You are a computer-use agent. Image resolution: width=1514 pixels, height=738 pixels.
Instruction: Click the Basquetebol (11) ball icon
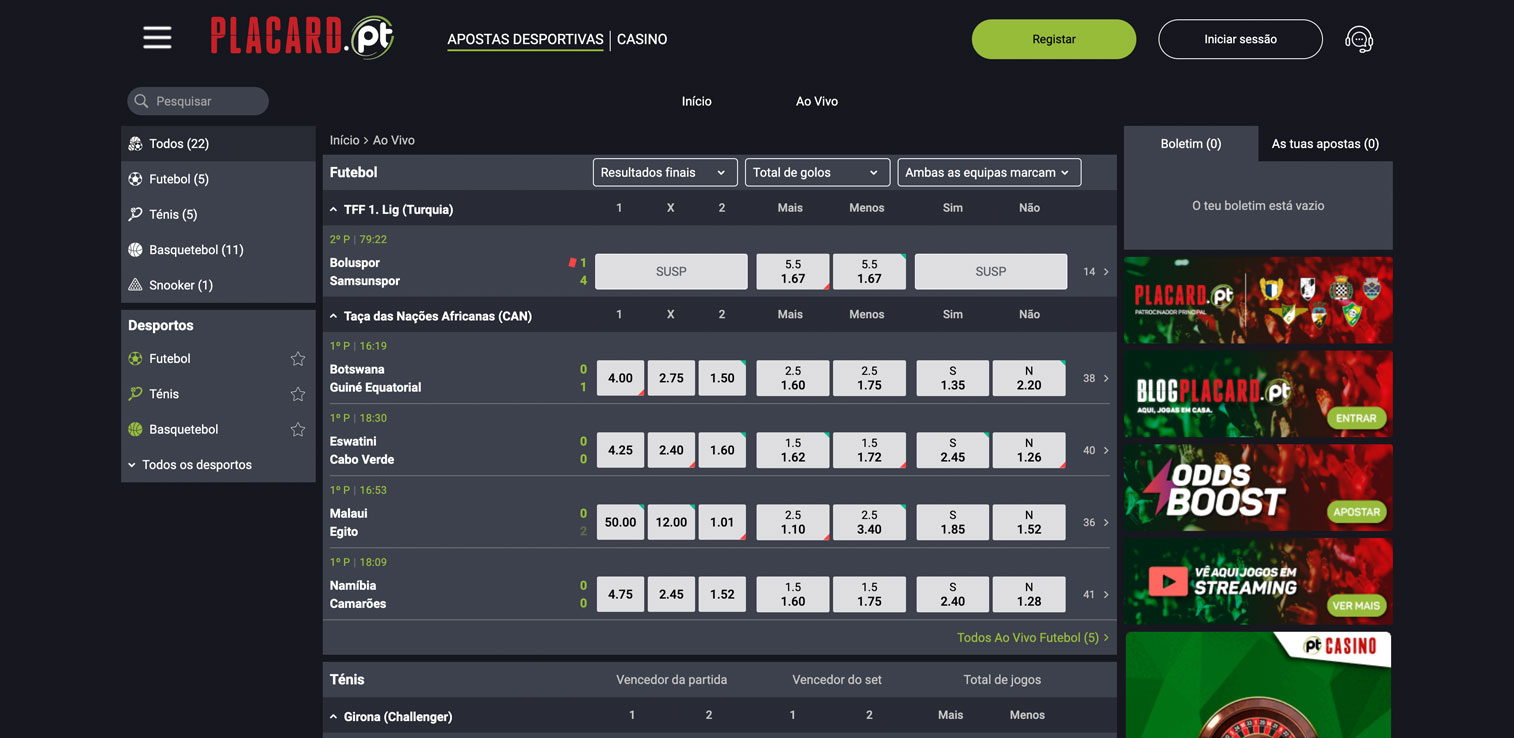136,250
